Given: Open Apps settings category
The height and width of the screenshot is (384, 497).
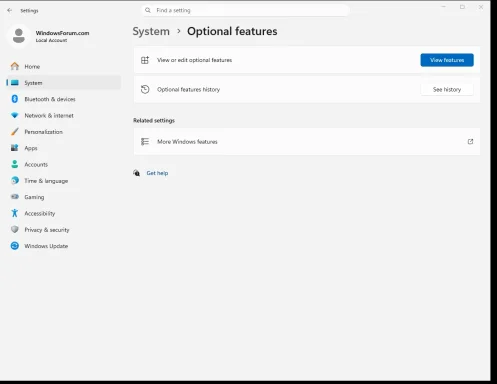Looking at the screenshot, I should pyautogui.click(x=63, y=148).
